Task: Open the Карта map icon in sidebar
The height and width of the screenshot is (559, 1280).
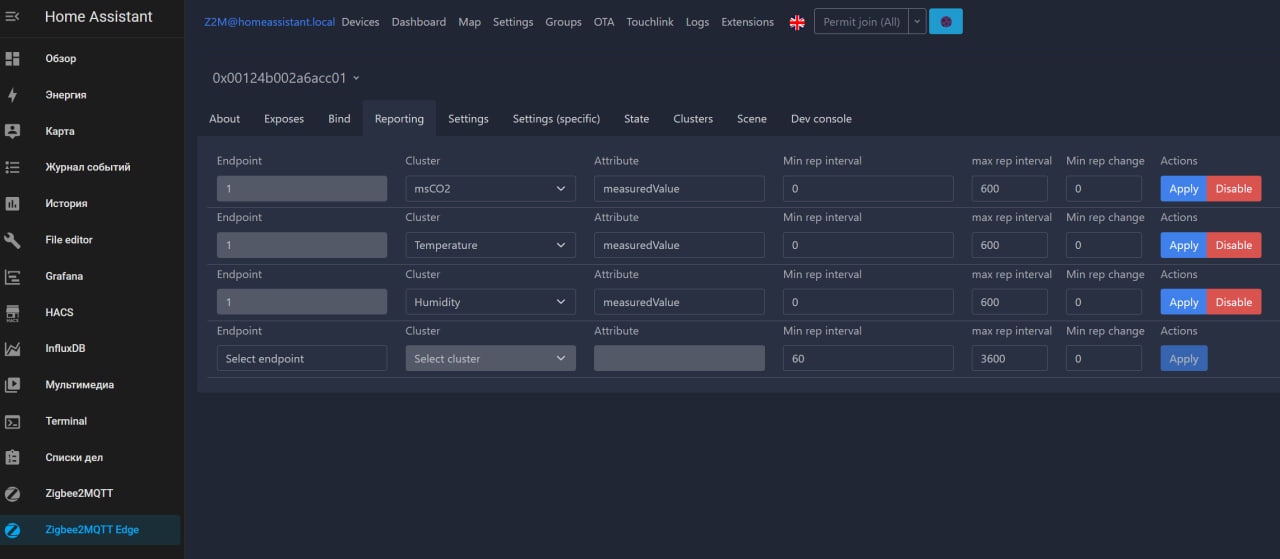Action: click(13, 131)
